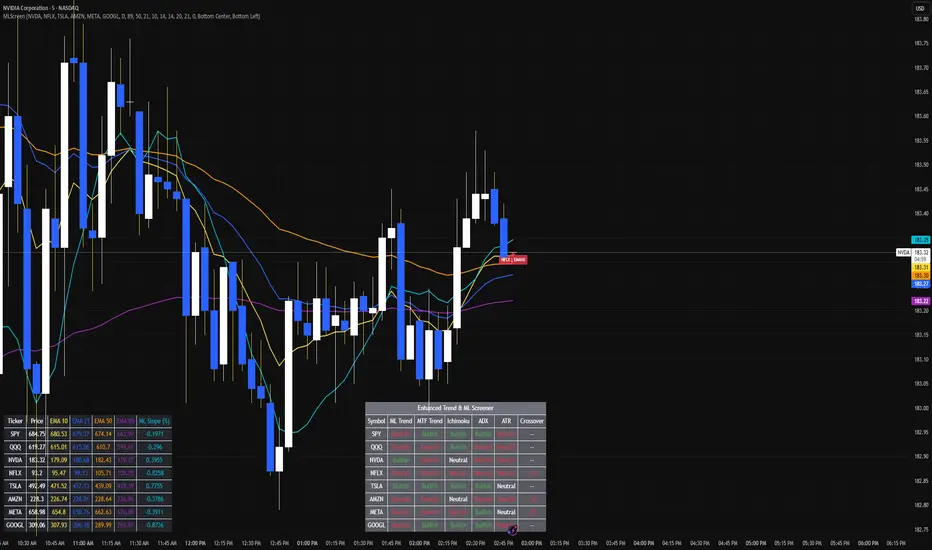Open the USD currency selector
Screen dimensions: 932x550
[920, 8]
